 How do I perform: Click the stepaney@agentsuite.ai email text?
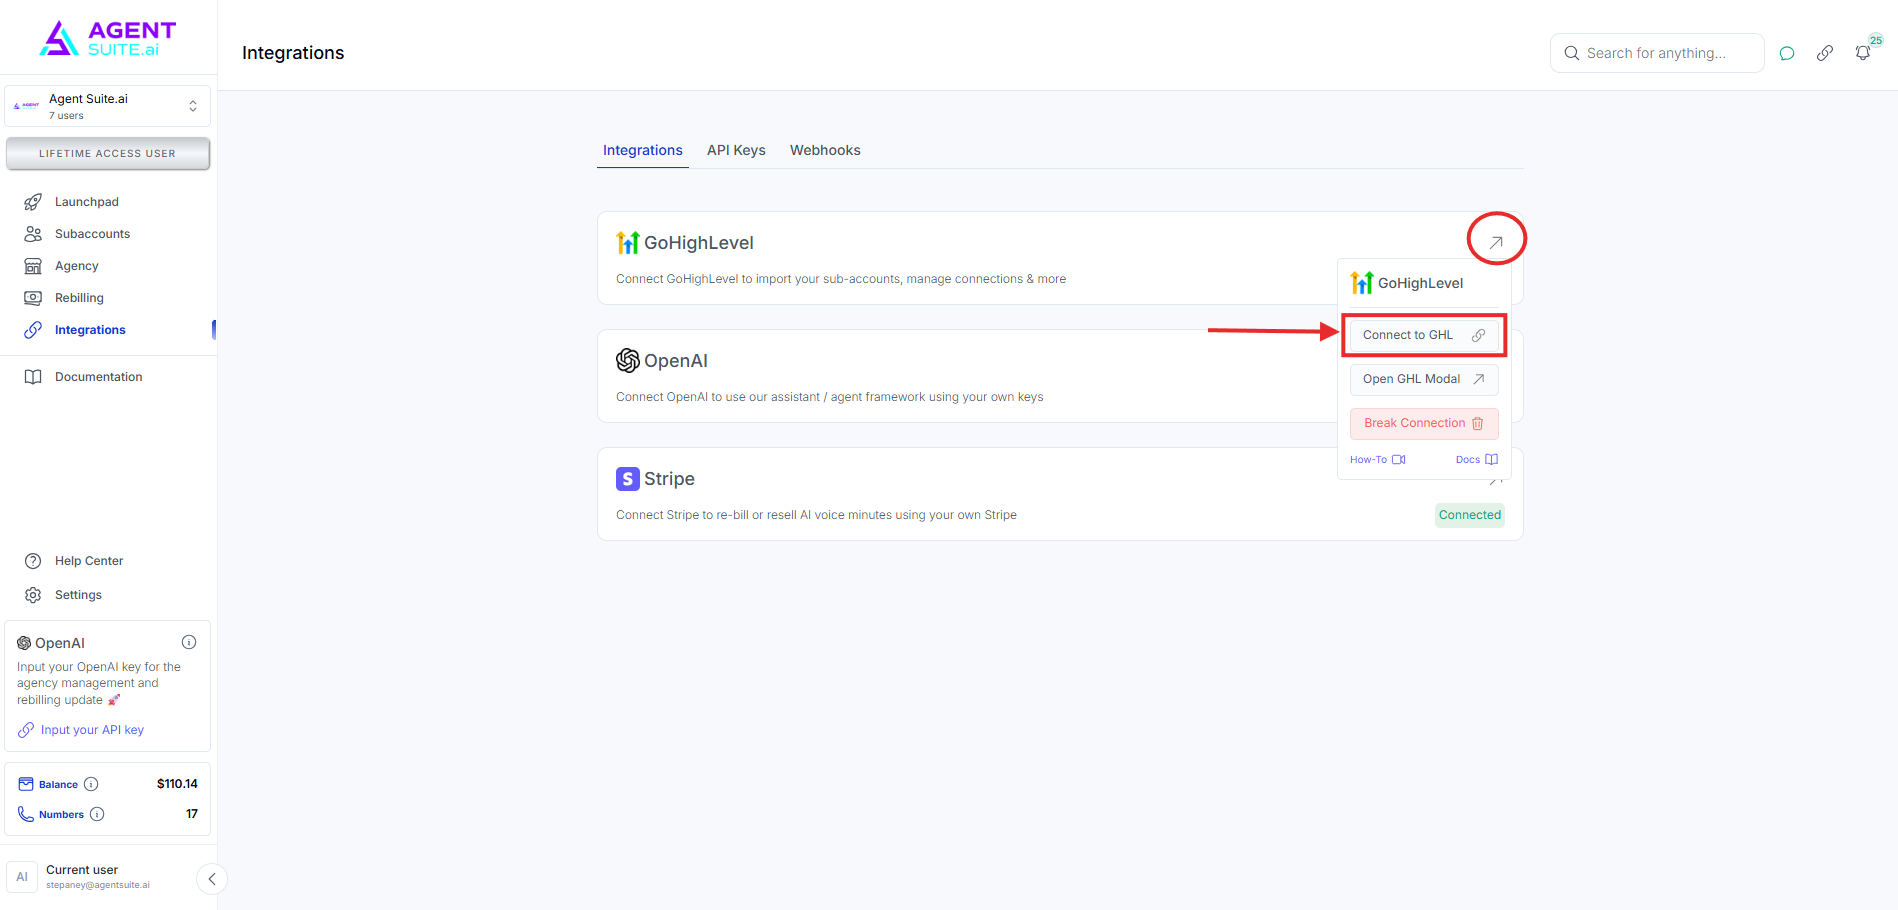pyautogui.click(x=98, y=885)
